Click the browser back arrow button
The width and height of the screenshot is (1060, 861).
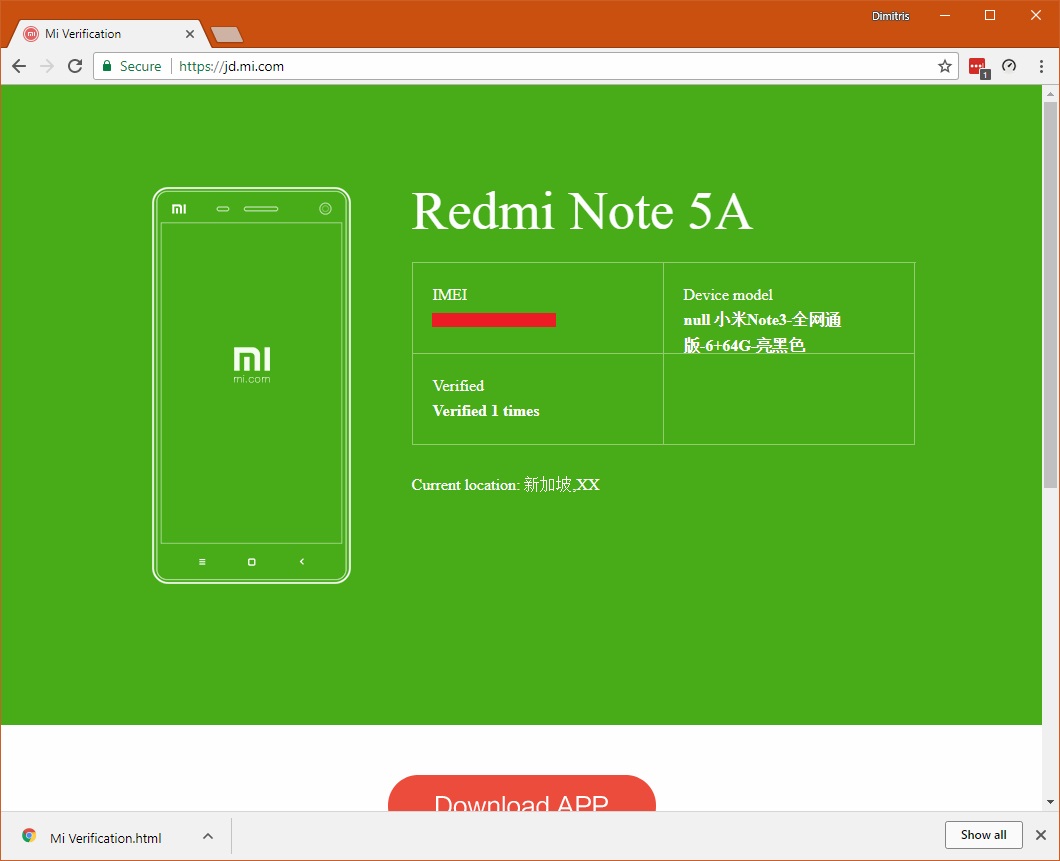tap(19, 66)
